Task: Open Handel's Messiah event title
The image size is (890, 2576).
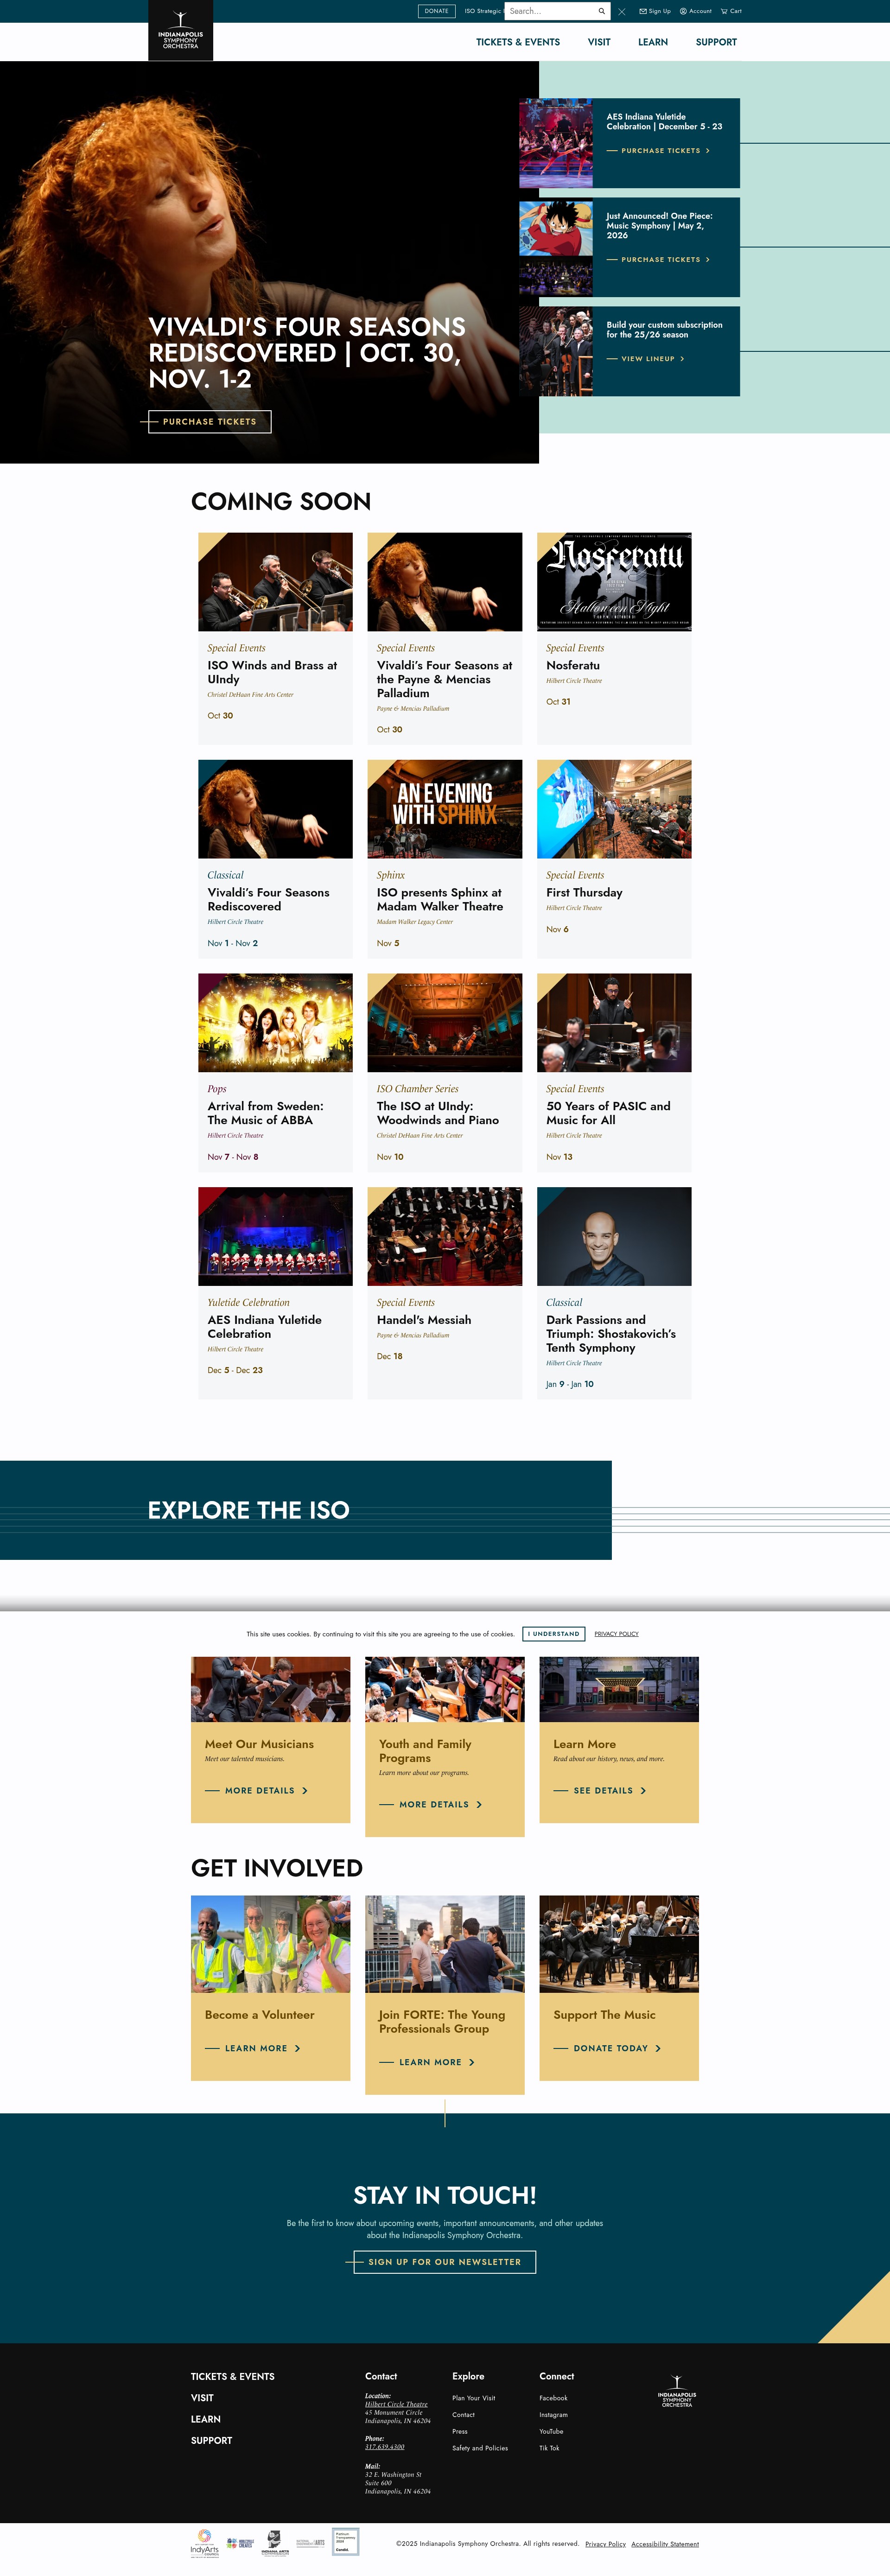Action: pyautogui.click(x=424, y=1320)
